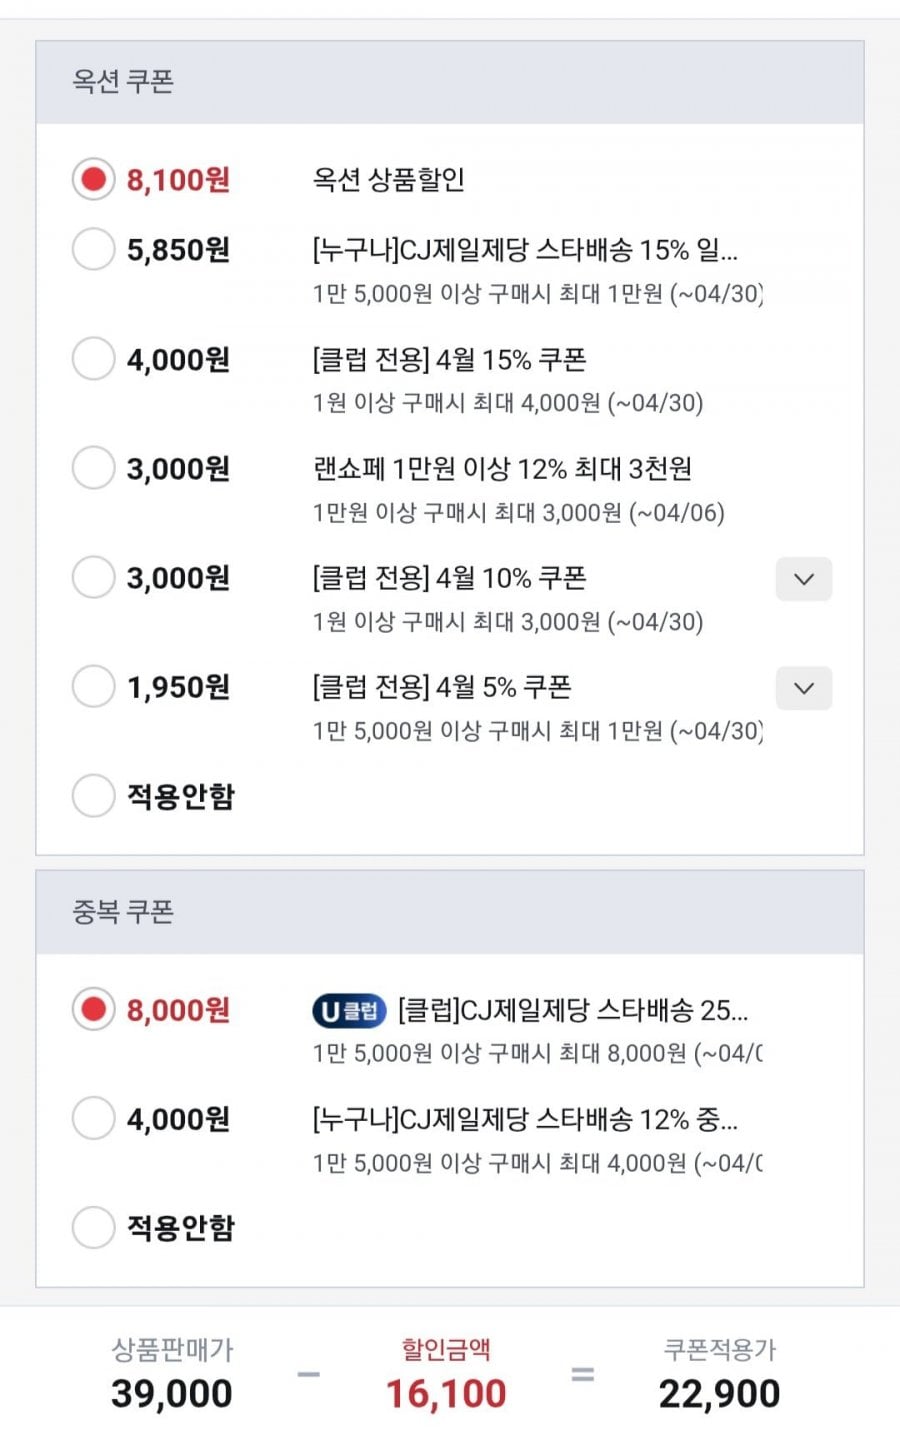Click the [누구나]CJ제일제당 스타배송 15% coupon title
The height and width of the screenshot is (1430, 900).
(x=525, y=249)
